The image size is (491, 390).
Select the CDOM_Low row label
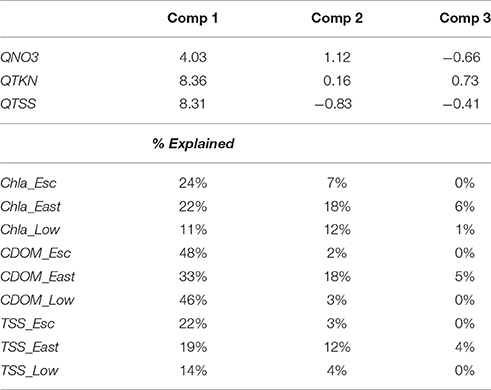(x=37, y=300)
